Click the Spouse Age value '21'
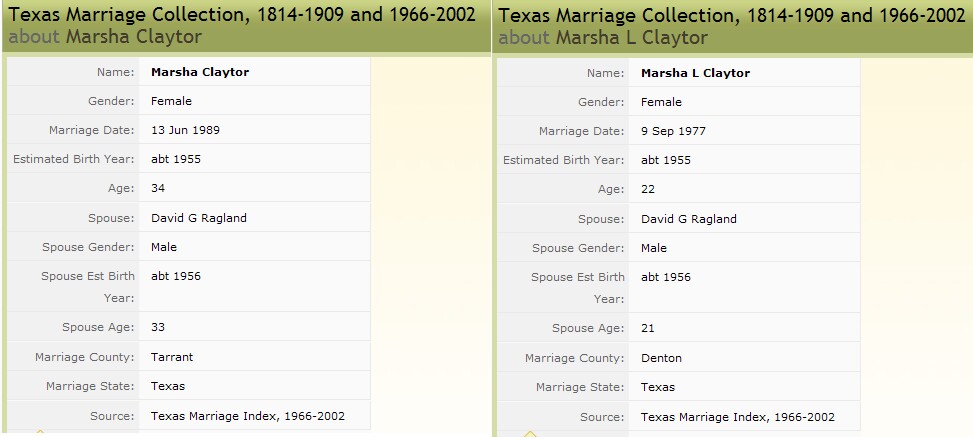This screenshot has width=973, height=437. pos(648,328)
